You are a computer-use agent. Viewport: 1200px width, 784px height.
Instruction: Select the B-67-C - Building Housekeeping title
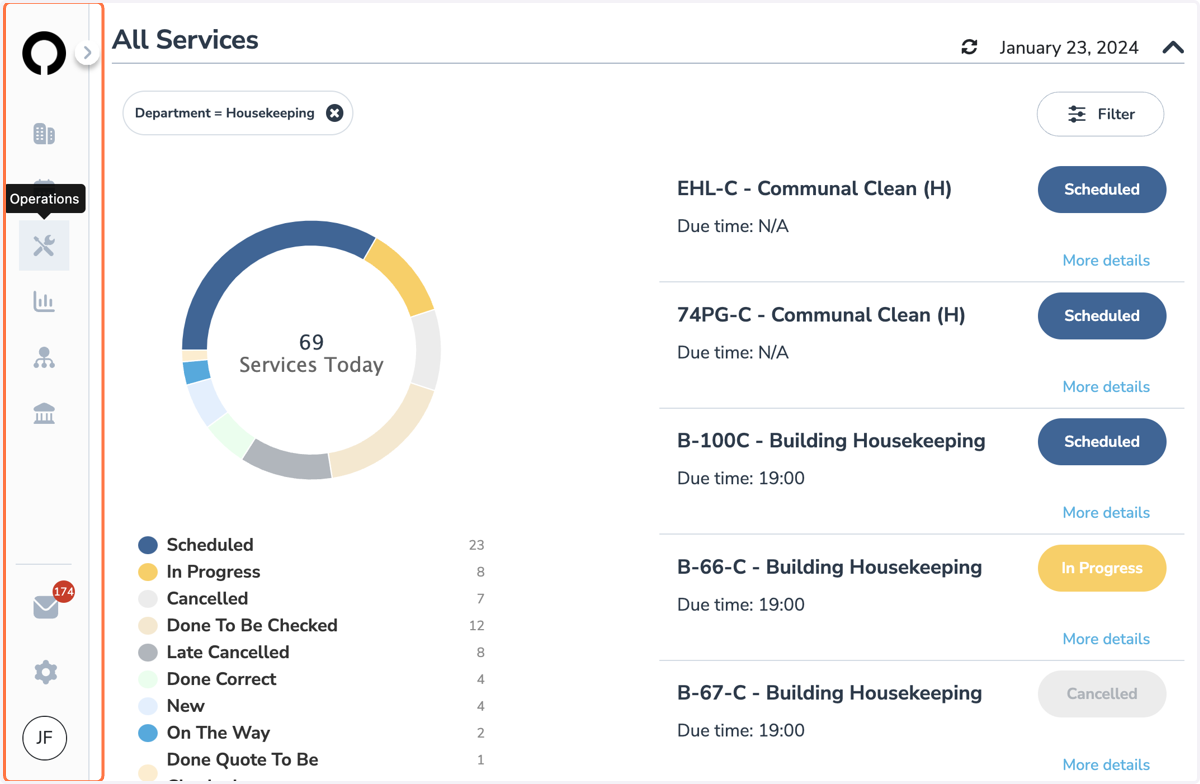pyautogui.click(x=829, y=693)
